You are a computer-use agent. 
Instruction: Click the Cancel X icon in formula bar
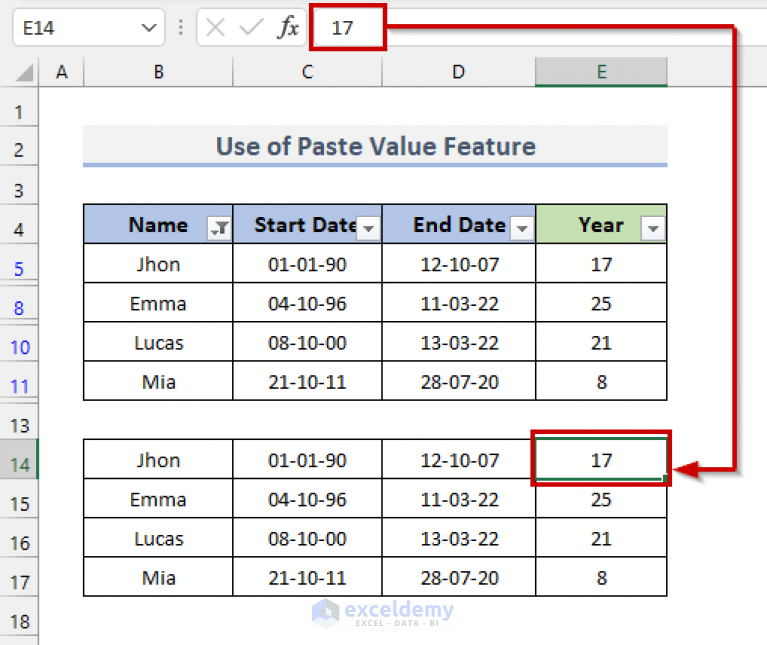click(215, 28)
